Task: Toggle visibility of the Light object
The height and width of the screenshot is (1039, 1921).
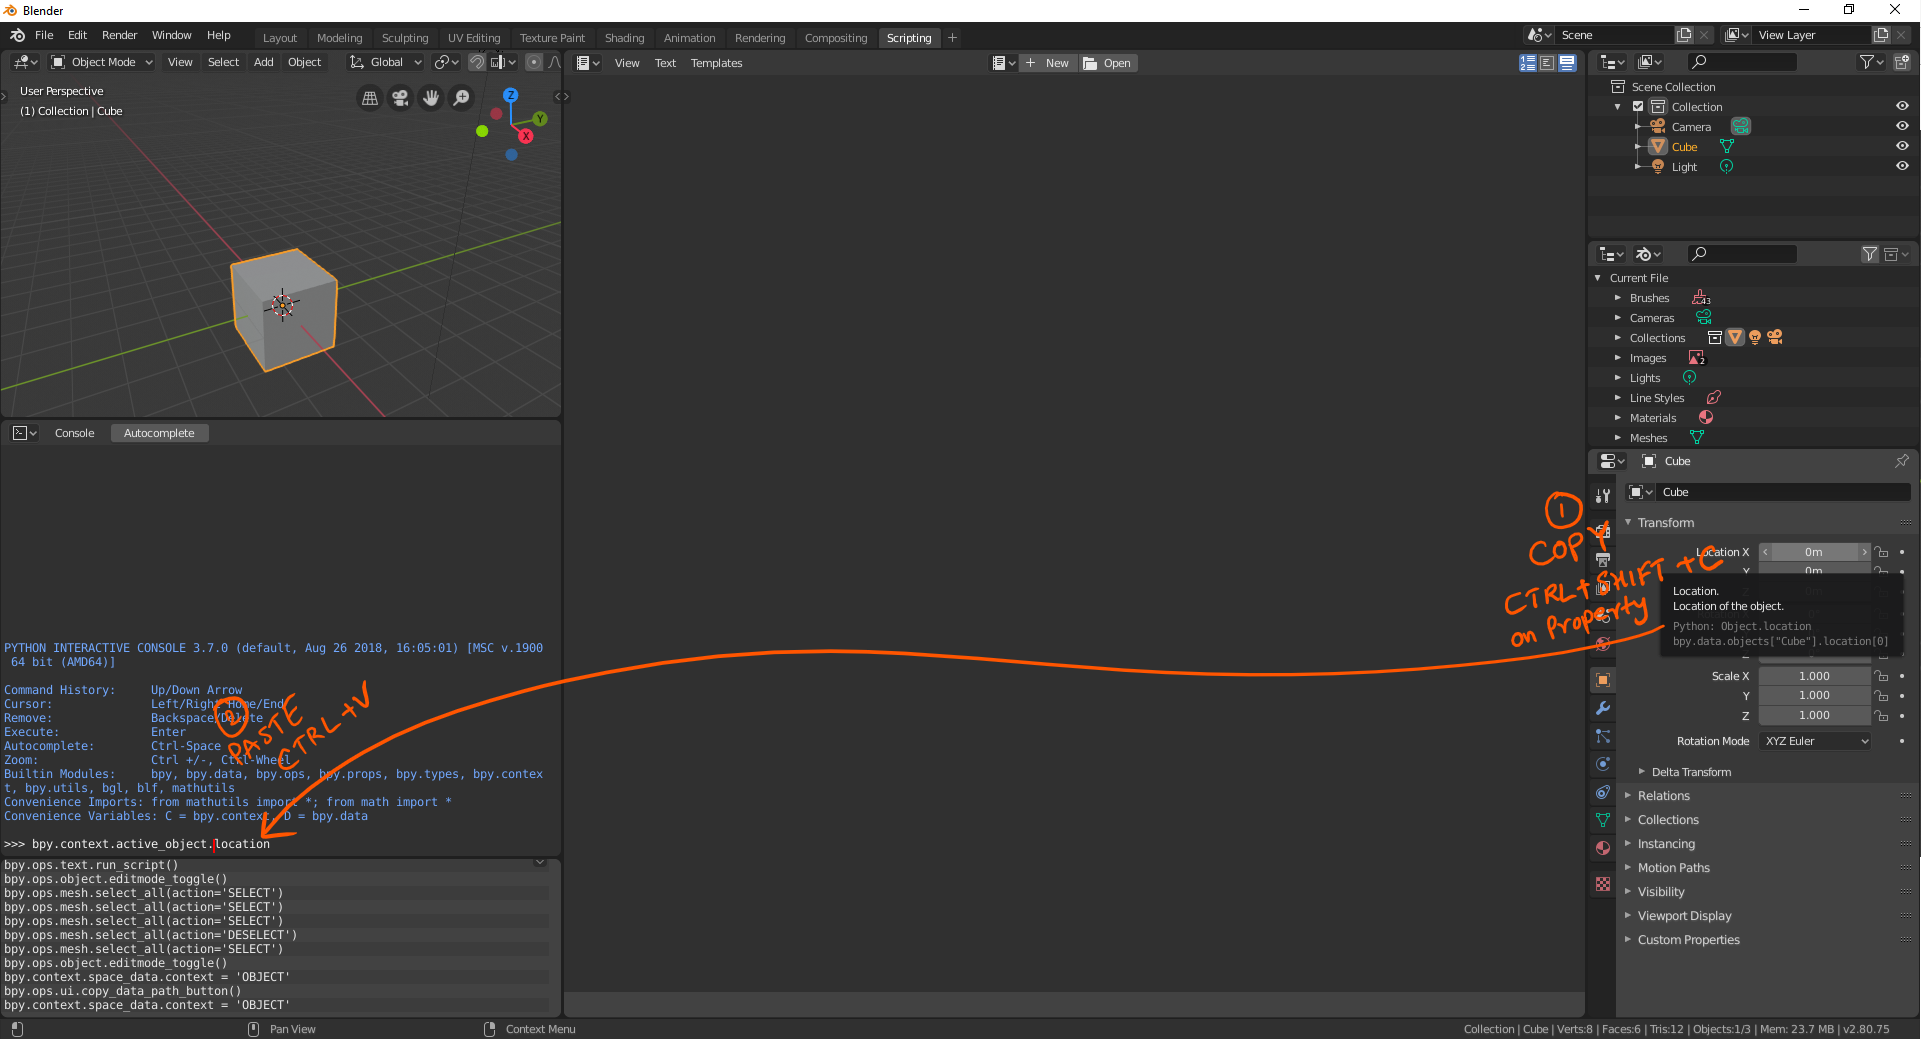Action: 1902,166
